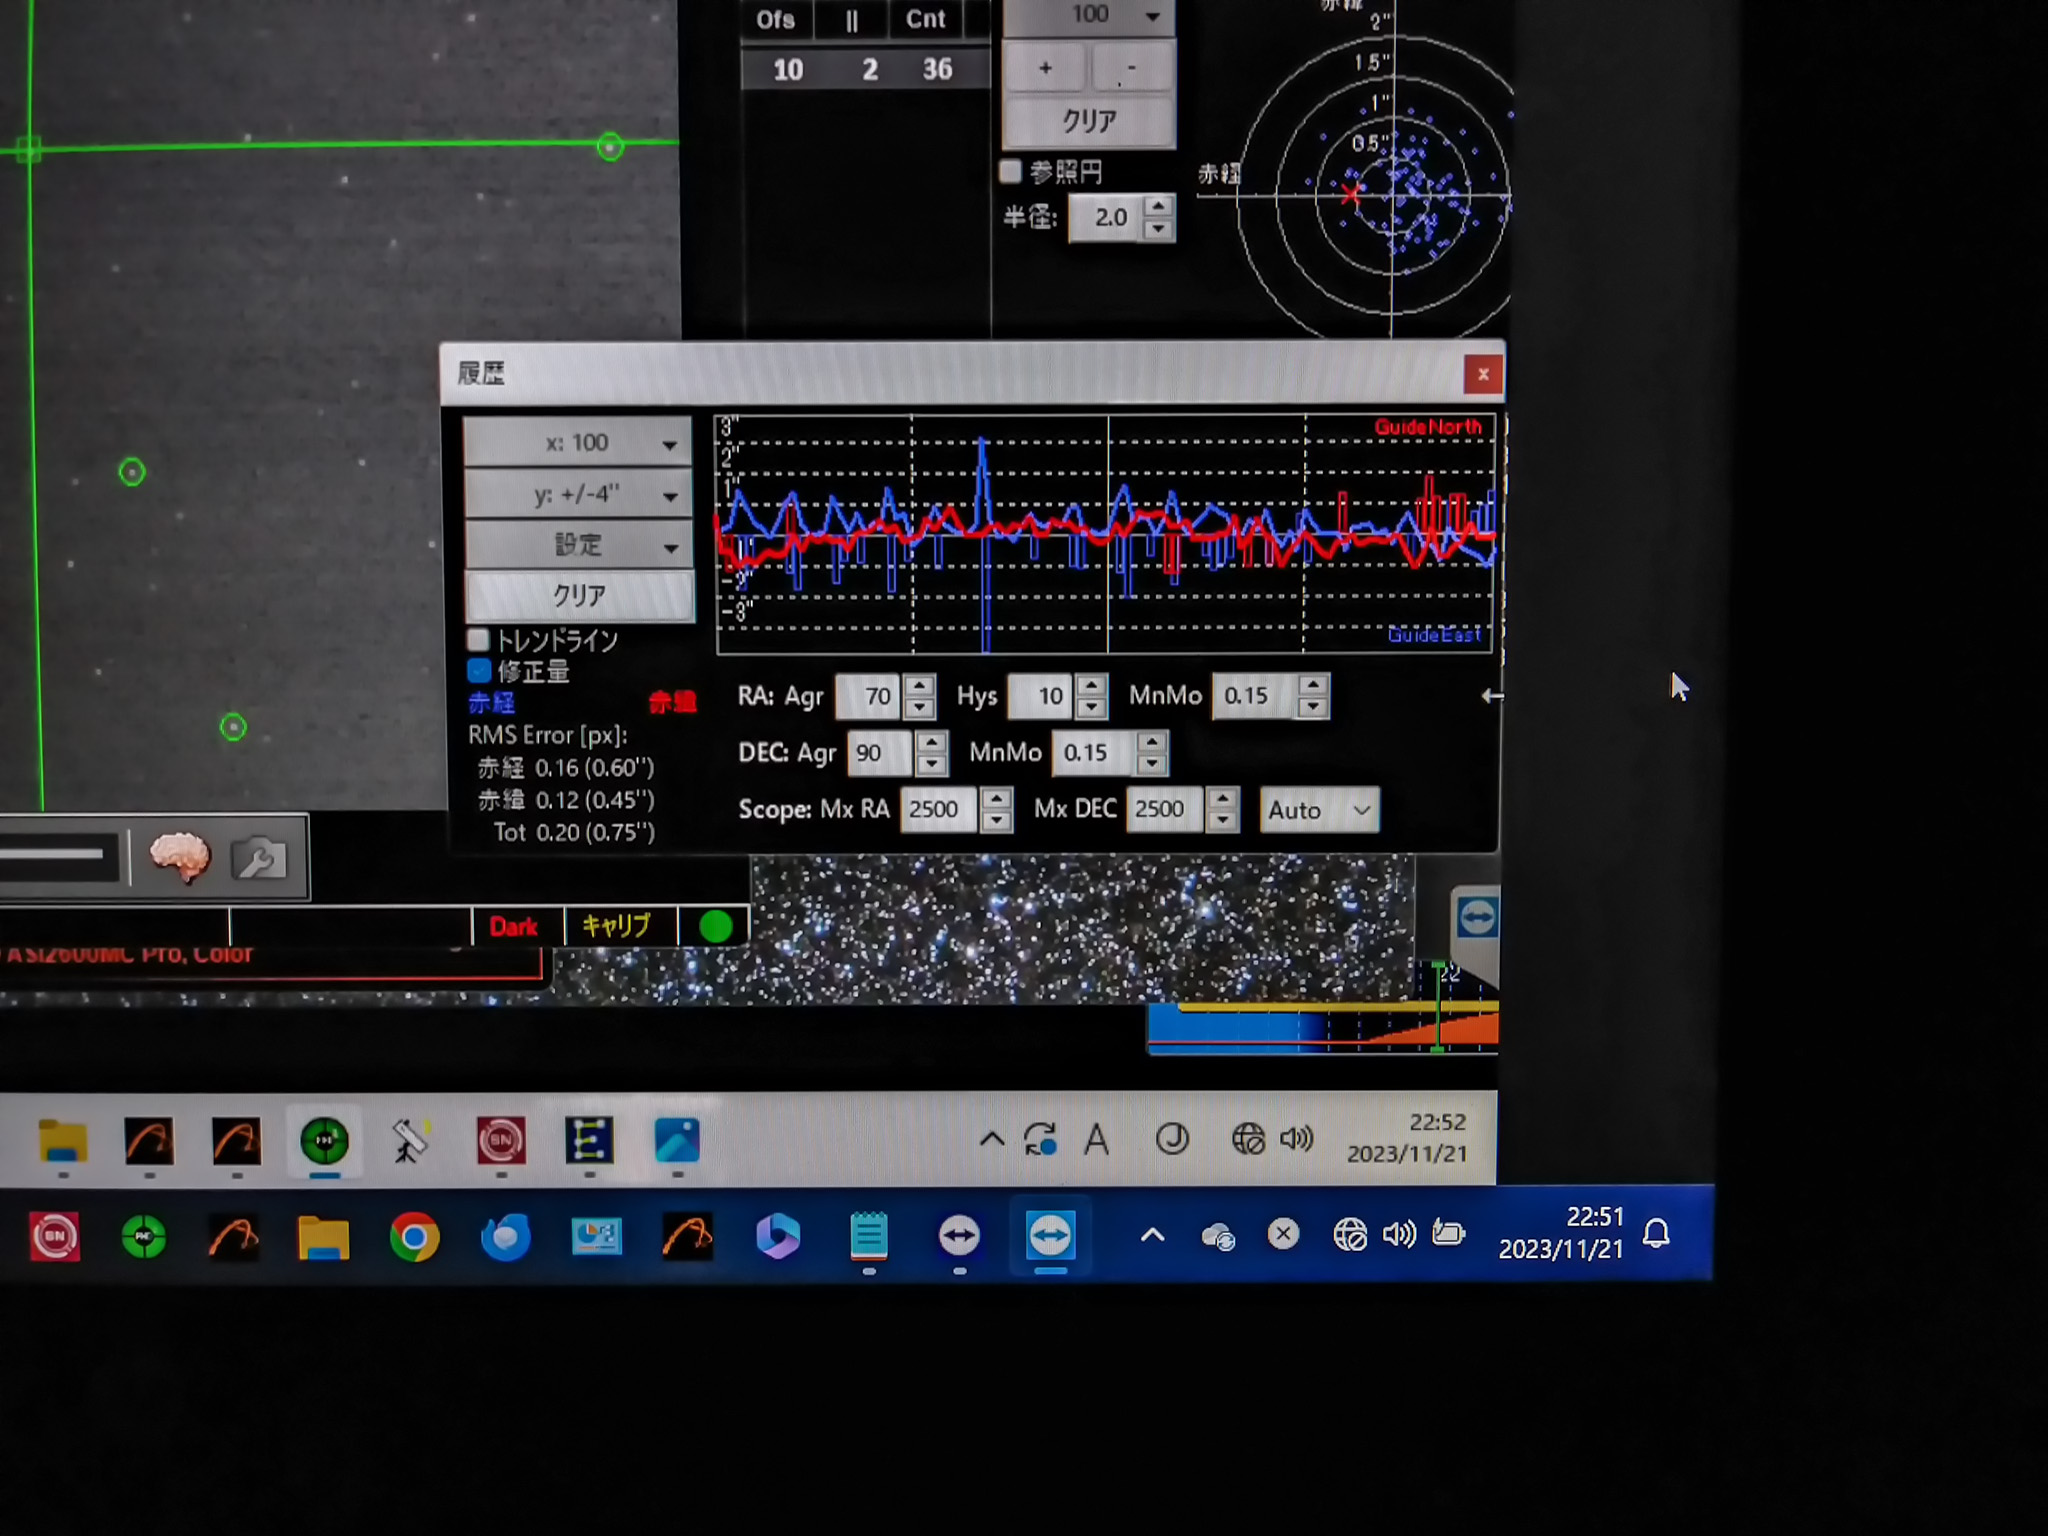Image resolution: width=2048 pixels, height=1536 pixels.
Task: Open local File Explorer taskbar icon
Action: coord(323,1238)
